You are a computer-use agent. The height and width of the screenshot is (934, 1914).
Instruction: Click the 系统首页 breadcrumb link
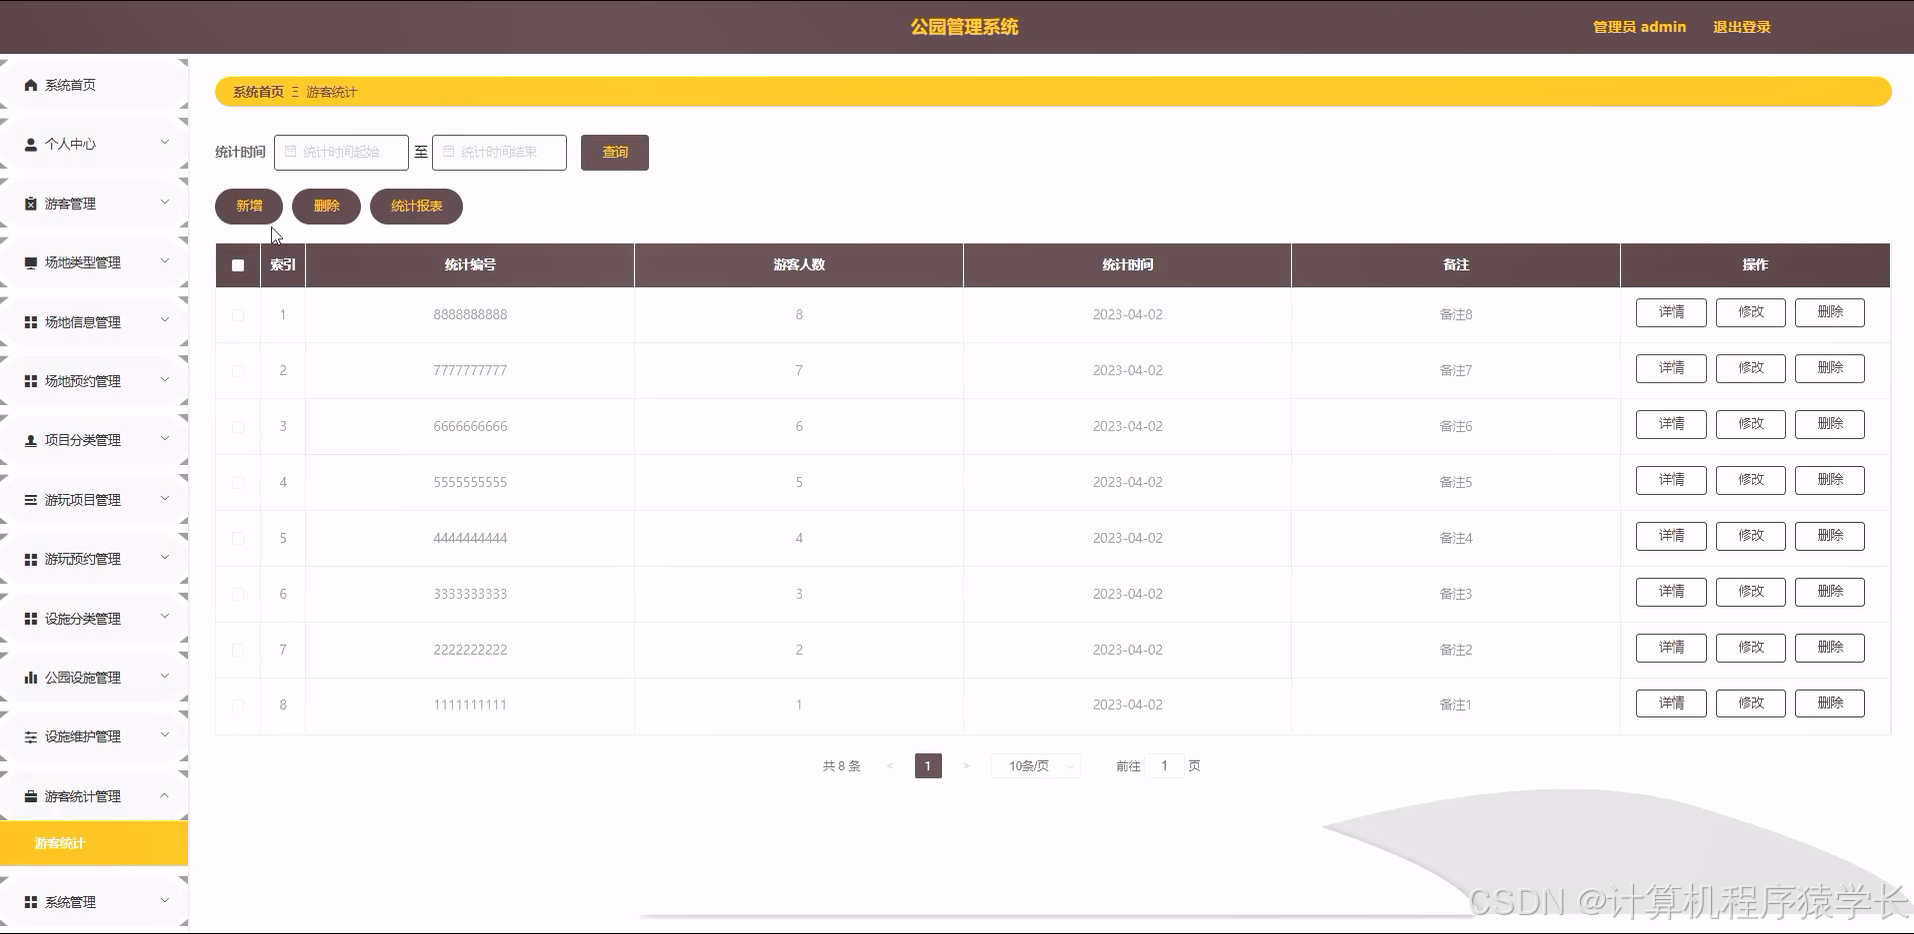click(258, 92)
